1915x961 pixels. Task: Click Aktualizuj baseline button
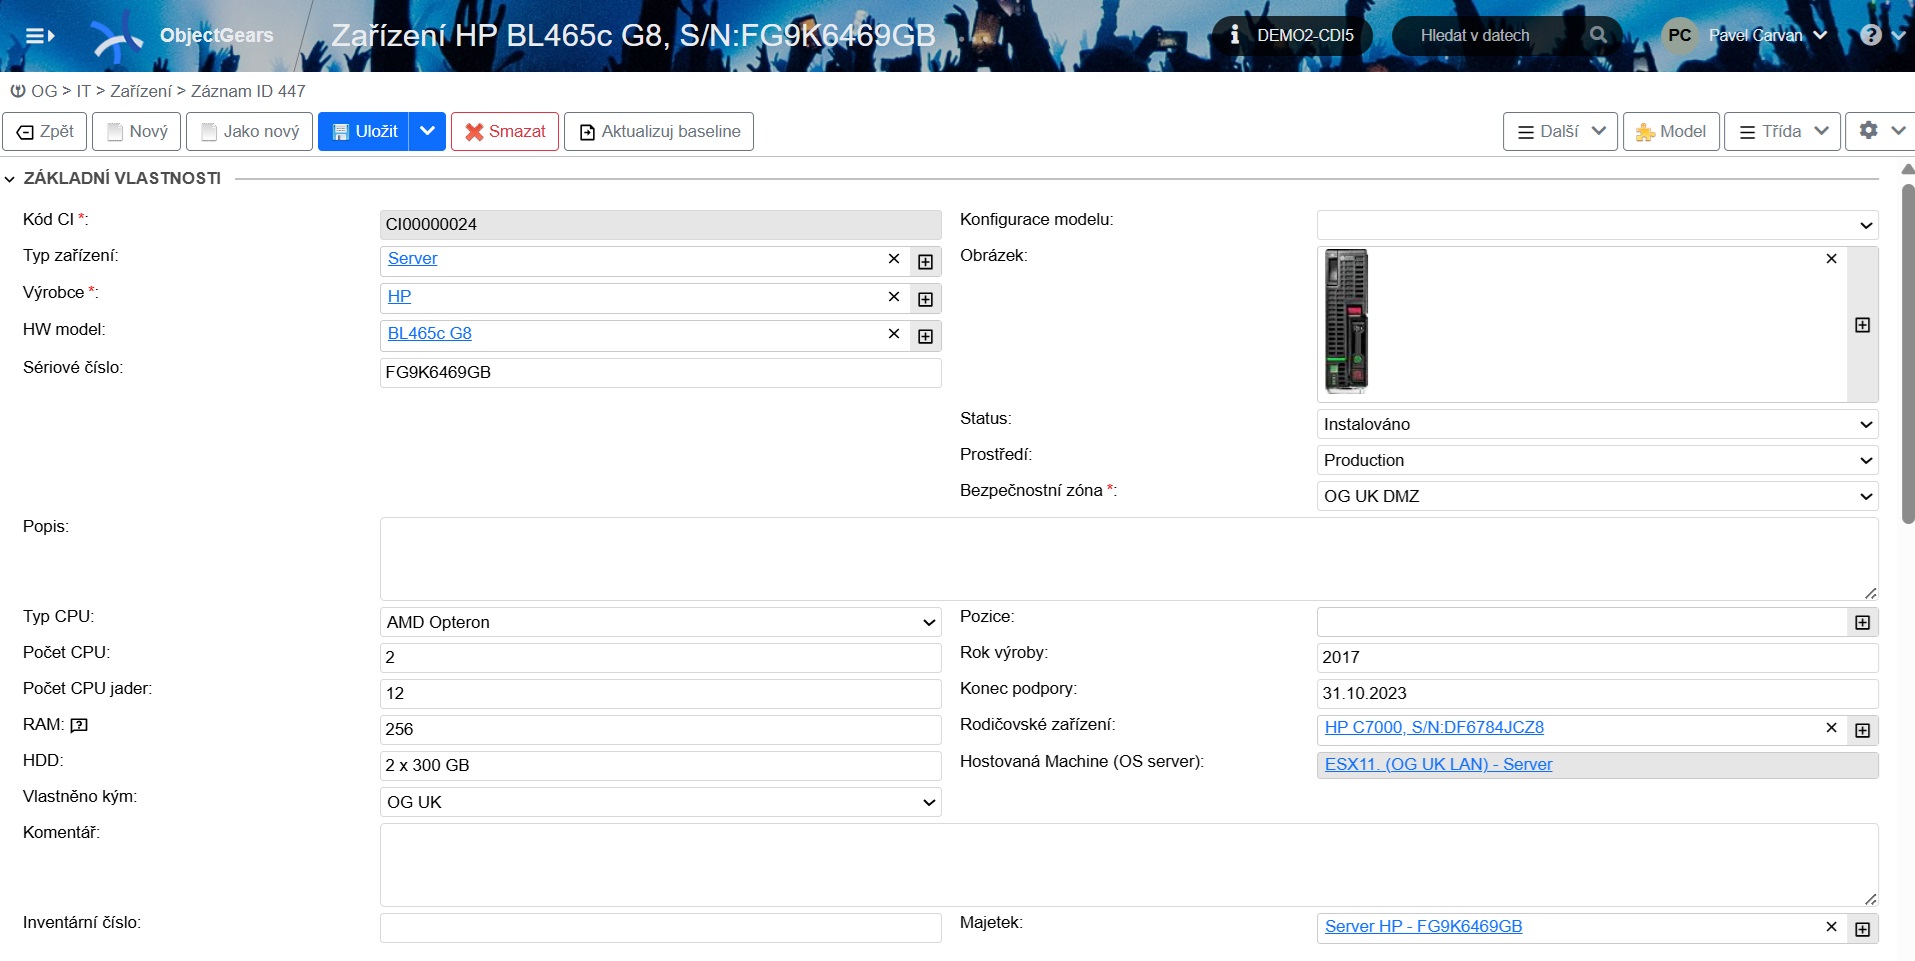click(659, 131)
